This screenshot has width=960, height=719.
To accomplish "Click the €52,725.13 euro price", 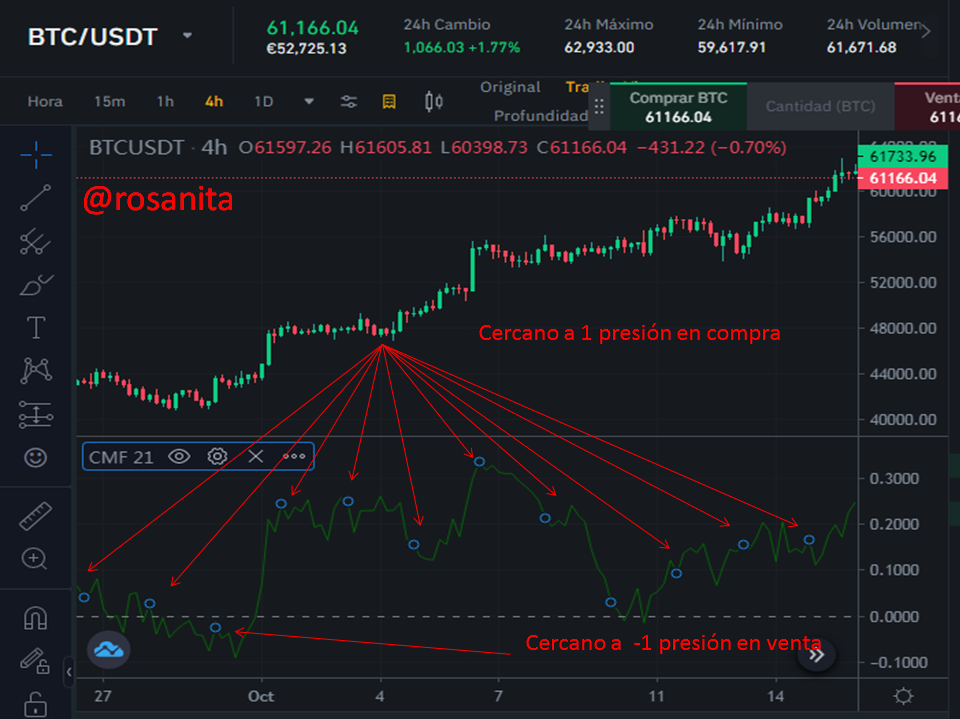I will pyautogui.click(x=307, y=49).
